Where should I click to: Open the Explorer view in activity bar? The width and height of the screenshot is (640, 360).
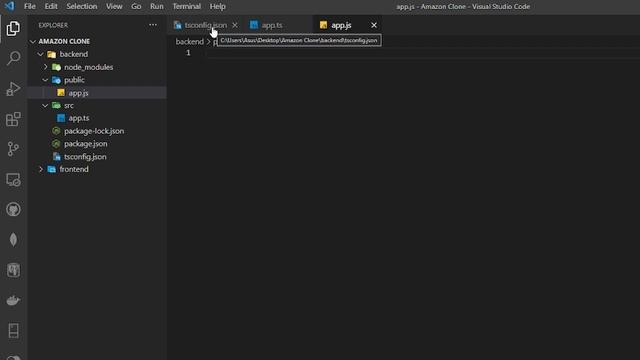13,29
